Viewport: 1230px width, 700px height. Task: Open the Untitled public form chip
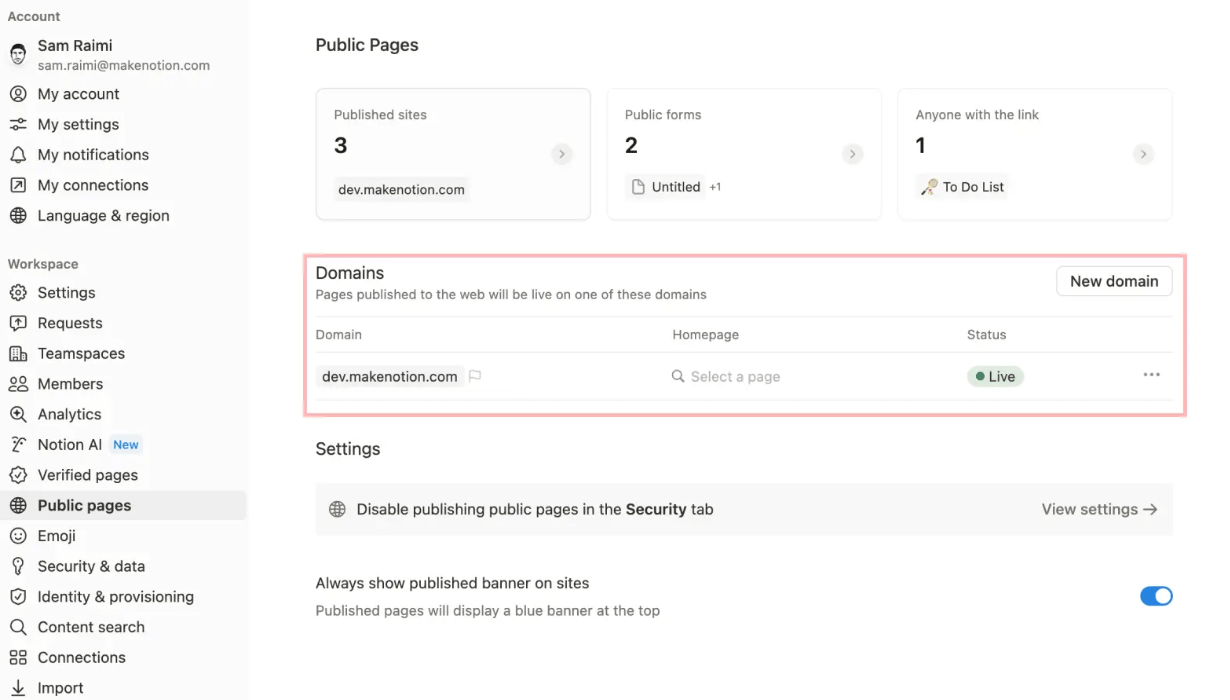tap(665, 187)
